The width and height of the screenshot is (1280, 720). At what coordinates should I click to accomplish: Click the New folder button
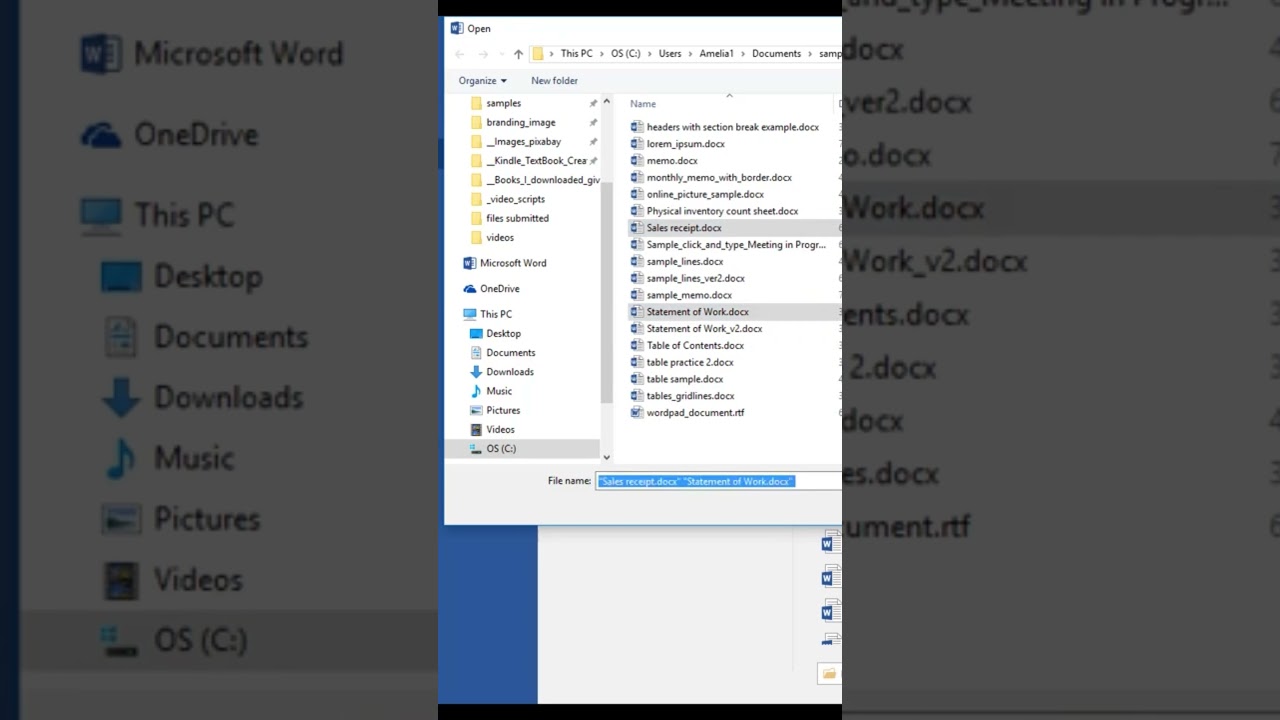(554, 81)
